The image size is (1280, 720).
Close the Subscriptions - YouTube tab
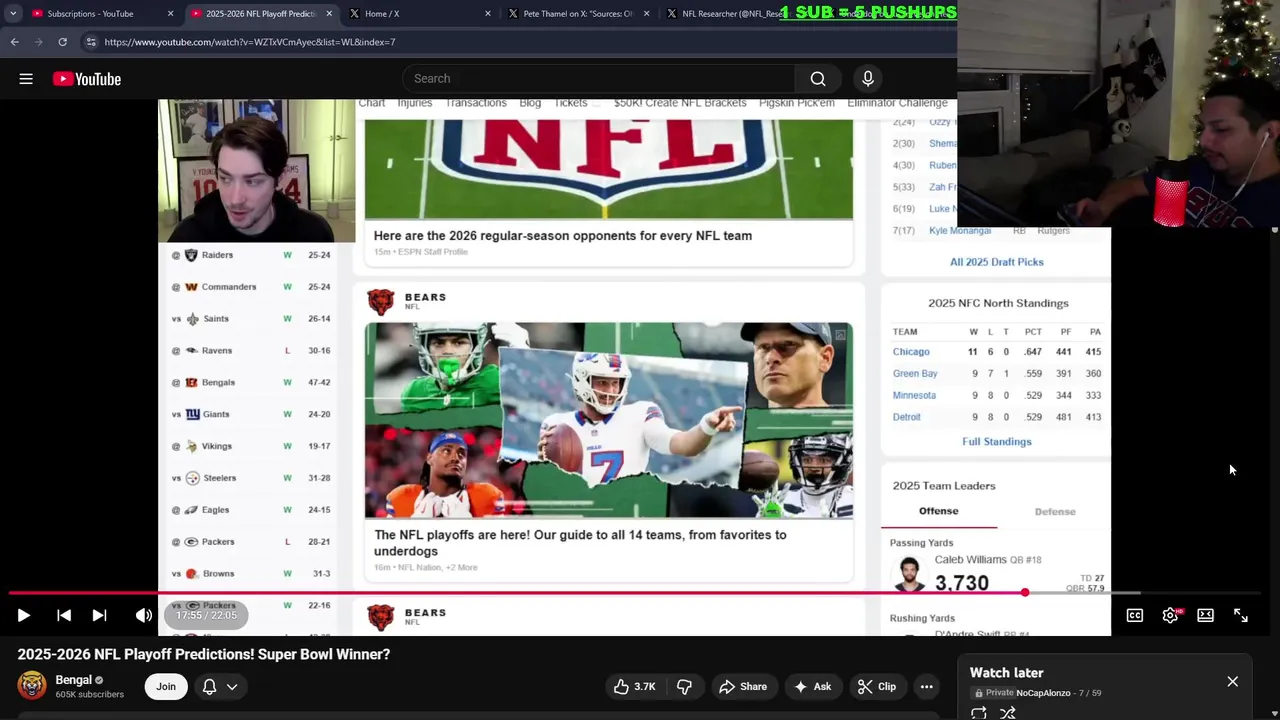point(170,14)
